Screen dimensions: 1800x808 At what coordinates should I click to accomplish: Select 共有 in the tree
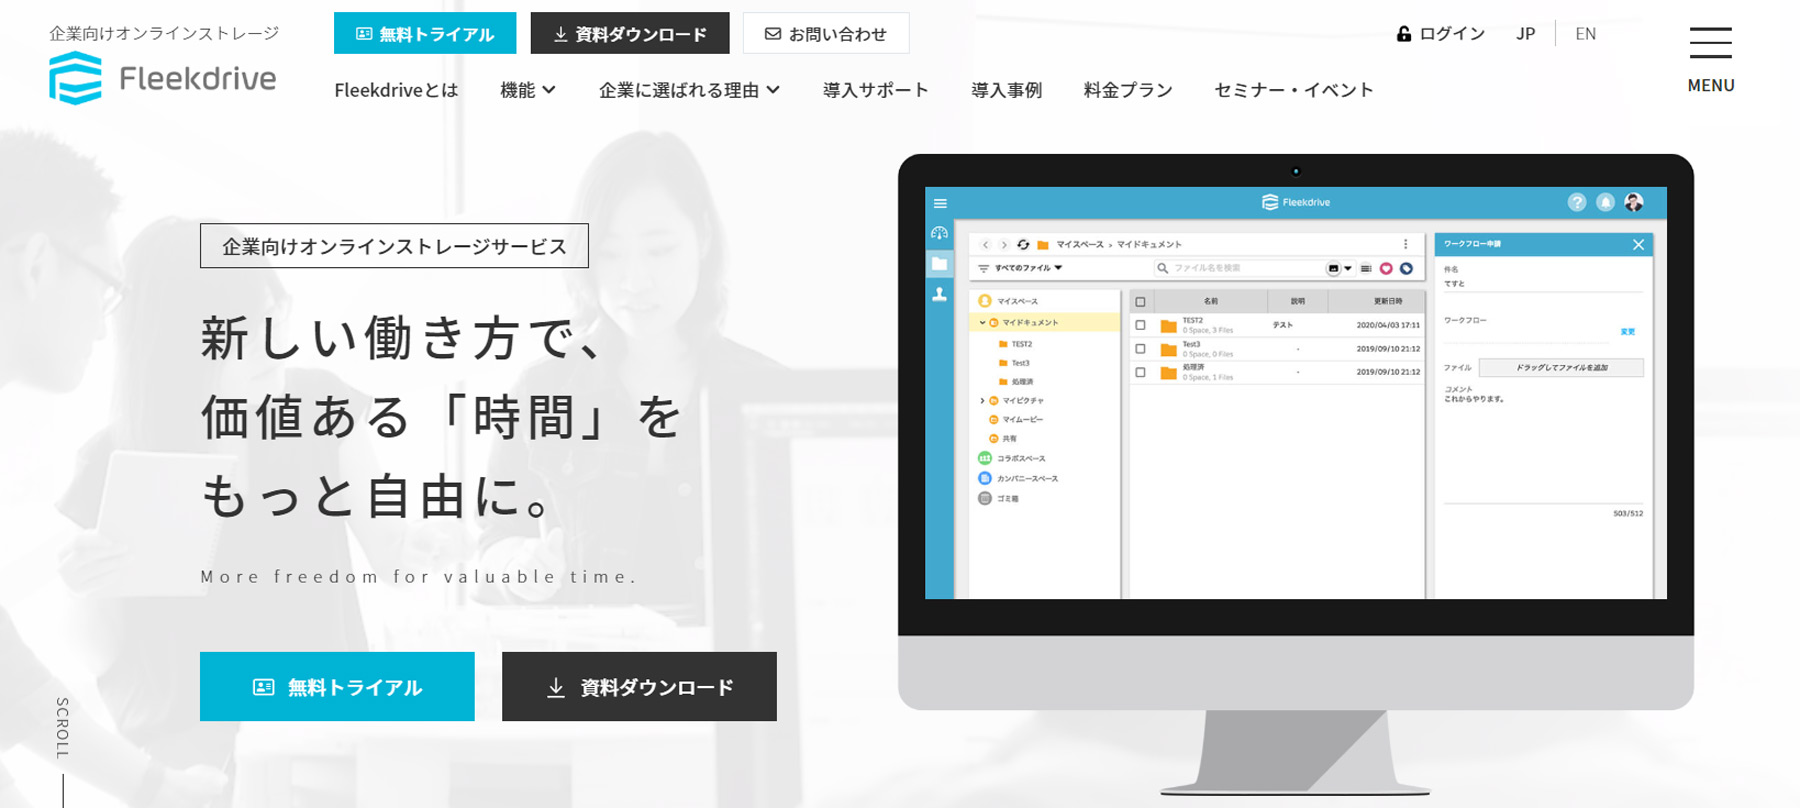(1009, 439)
